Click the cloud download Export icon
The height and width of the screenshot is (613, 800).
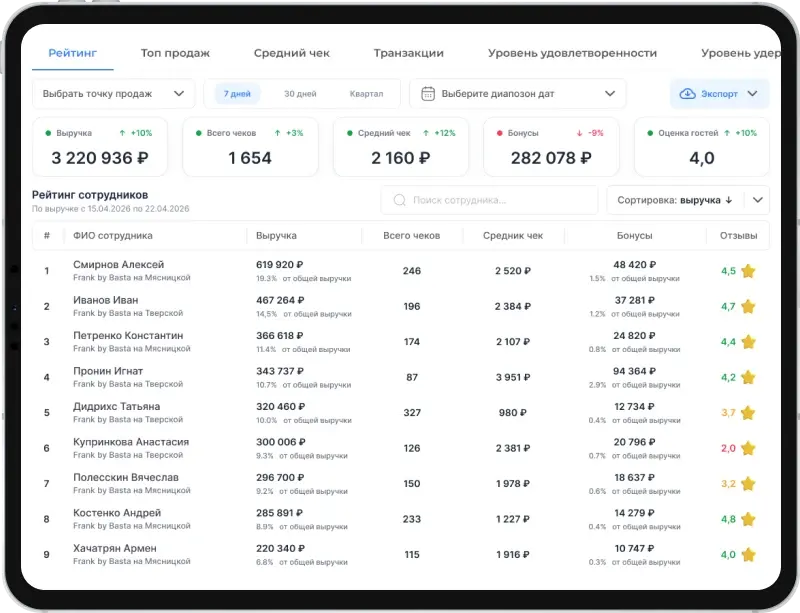coord(687,94)
